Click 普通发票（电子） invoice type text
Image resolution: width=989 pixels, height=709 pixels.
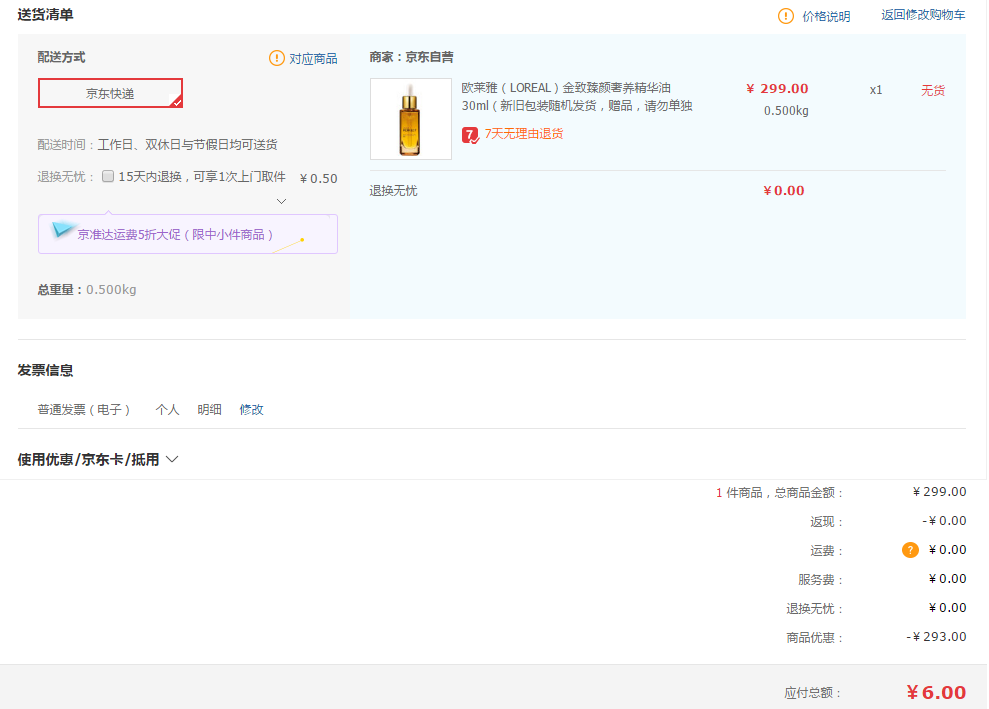coord(84,410)
